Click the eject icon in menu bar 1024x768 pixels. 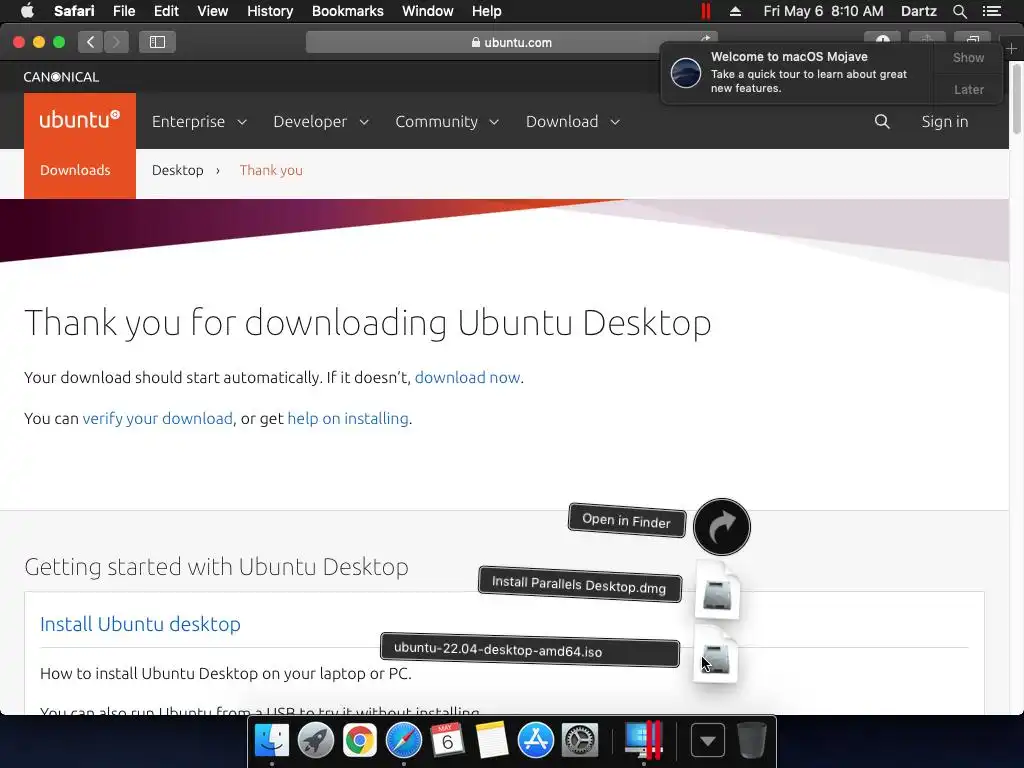pyautogui.click(x=735, y=11)
